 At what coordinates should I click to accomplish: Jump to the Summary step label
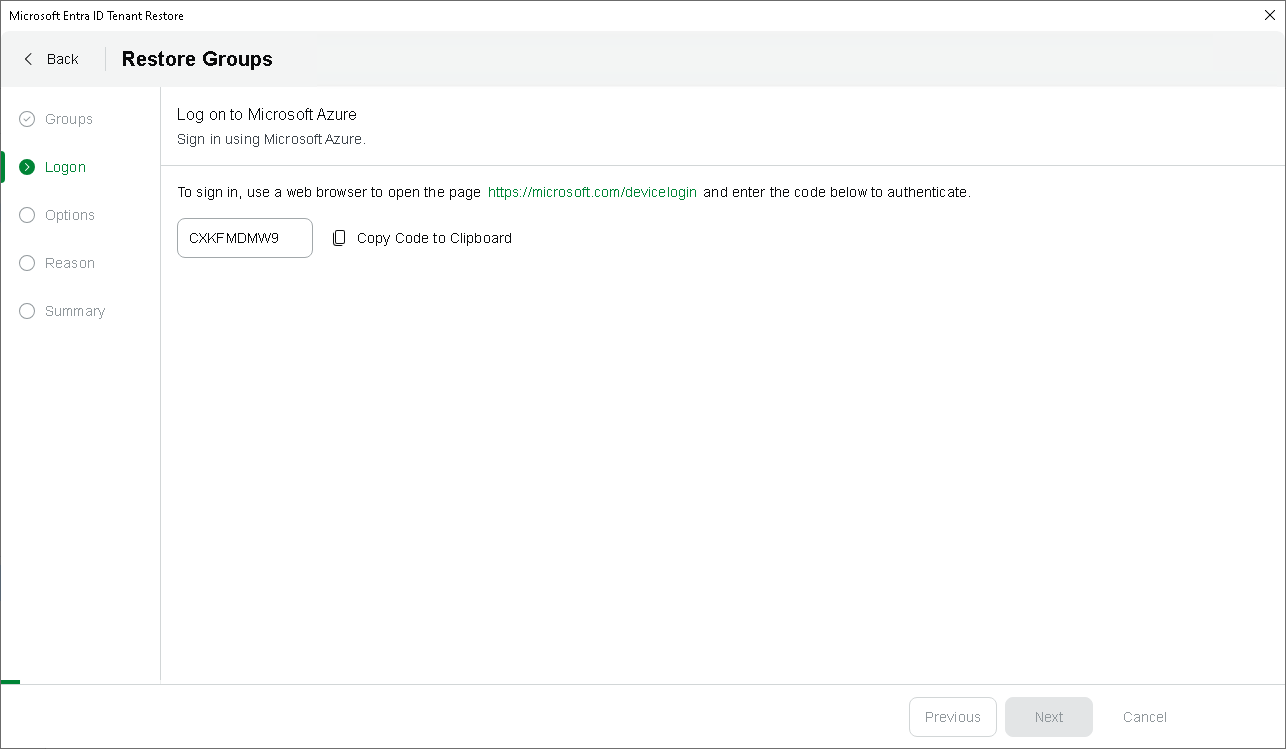tap(75, 311)
